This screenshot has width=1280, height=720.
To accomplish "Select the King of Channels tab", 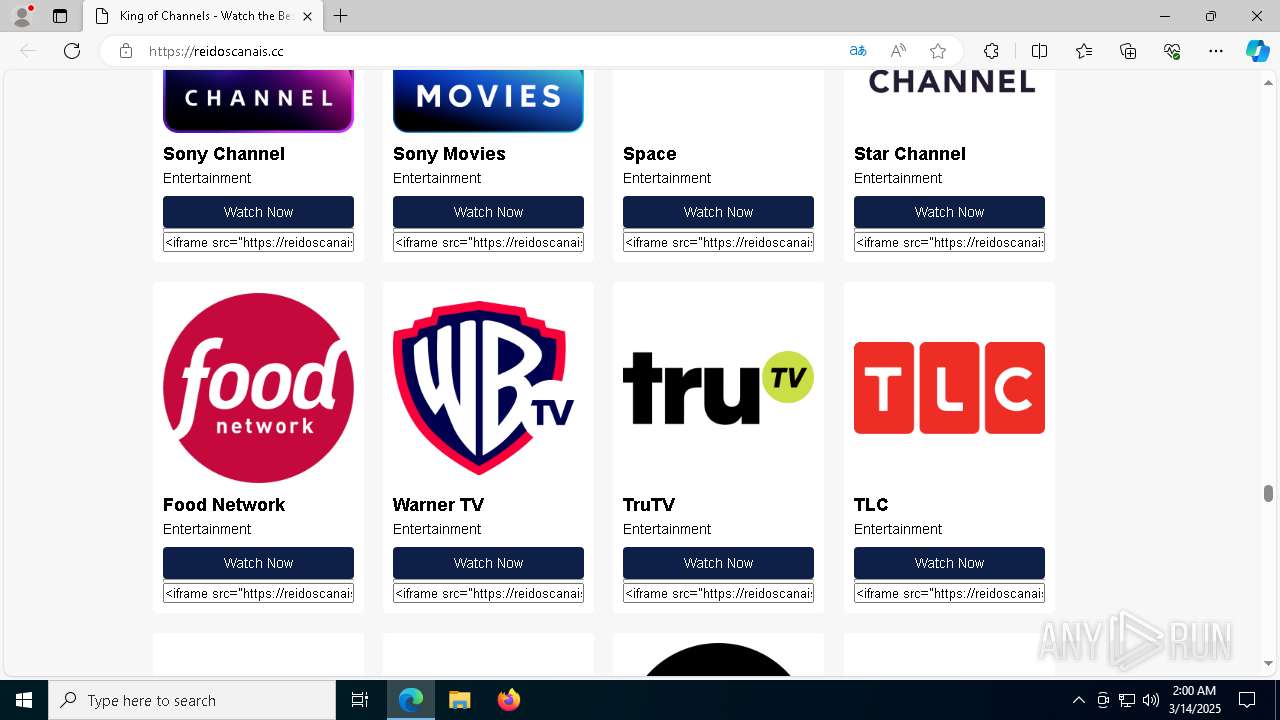I will coord(203,16).
